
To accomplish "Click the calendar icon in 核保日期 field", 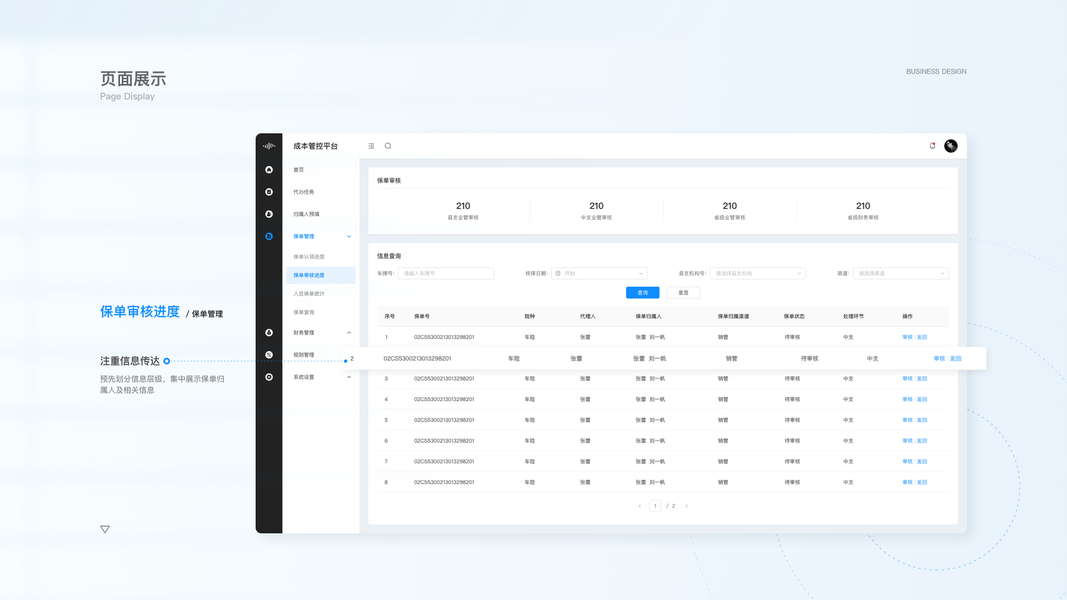I will click(x=558, y=273).
